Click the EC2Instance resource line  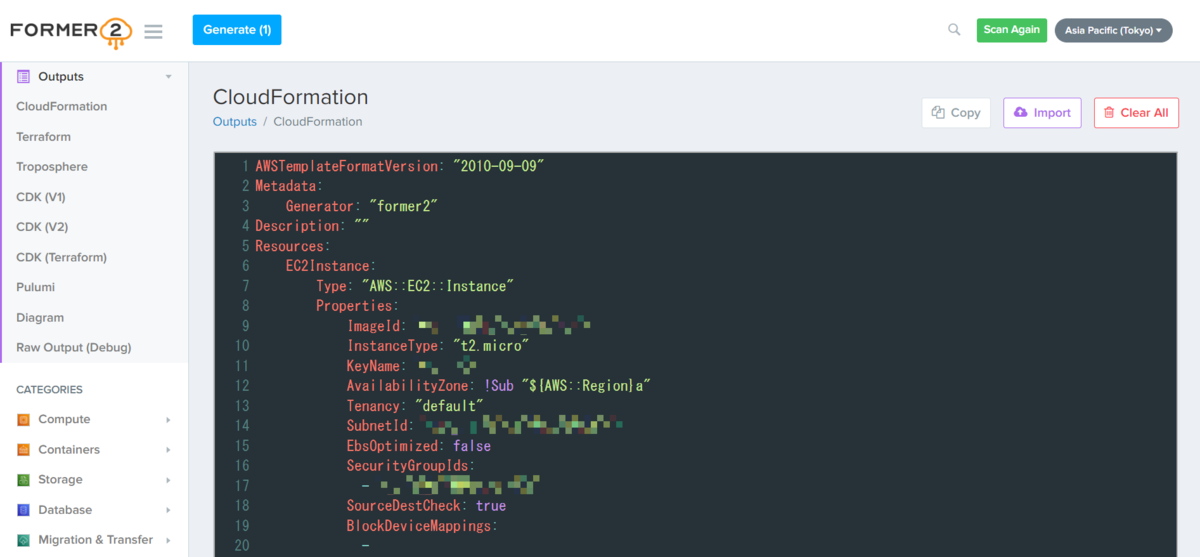tap(331, 266)
